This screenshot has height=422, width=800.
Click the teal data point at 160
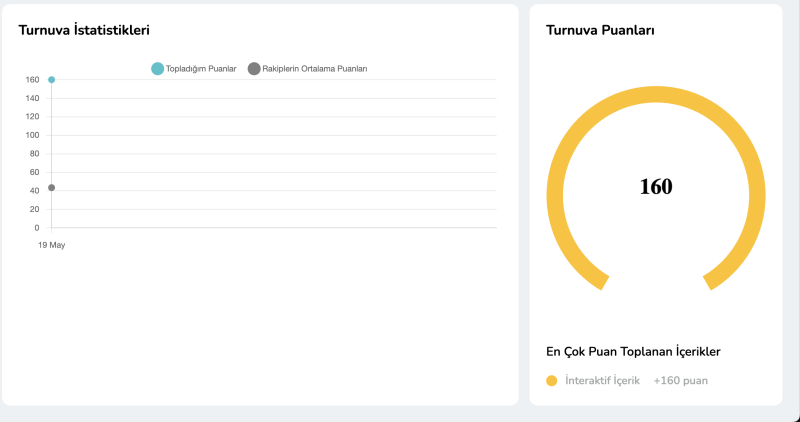[51, 80]
